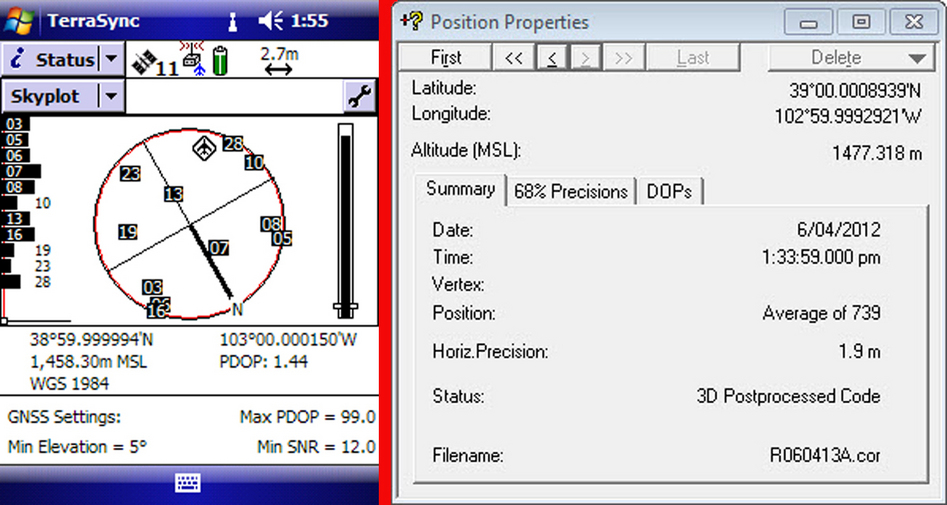Select satellite 08 on the skyplot
947x505 pixels.
point(270,224)
